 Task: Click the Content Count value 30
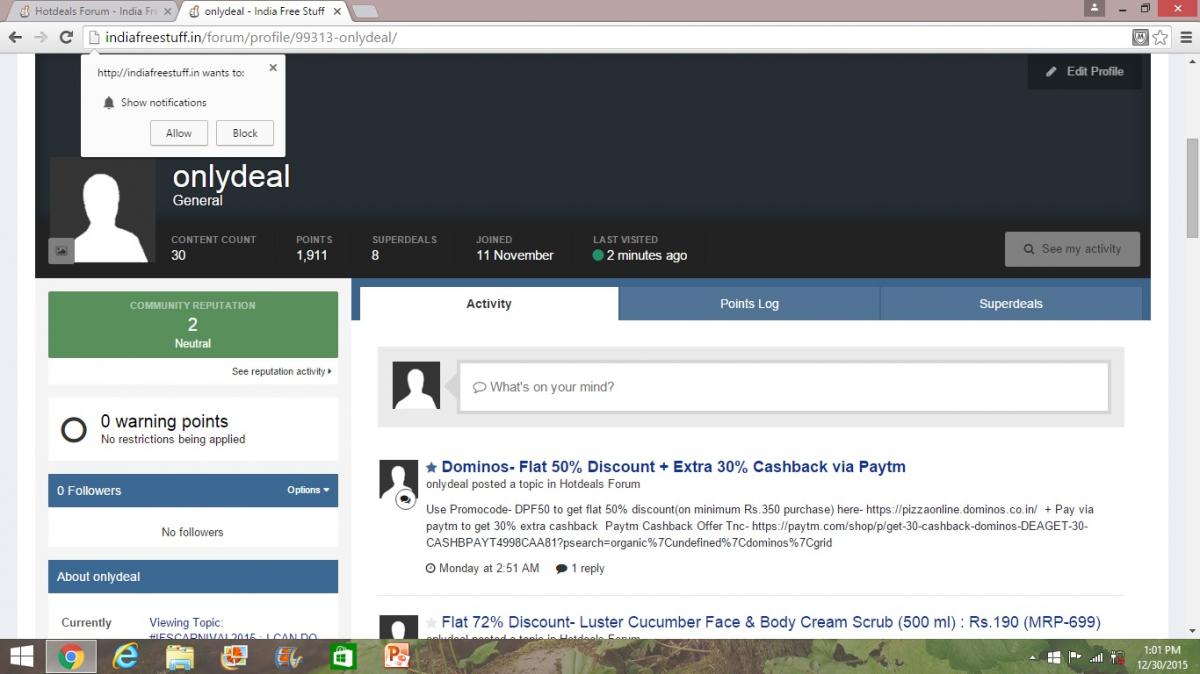178,255
